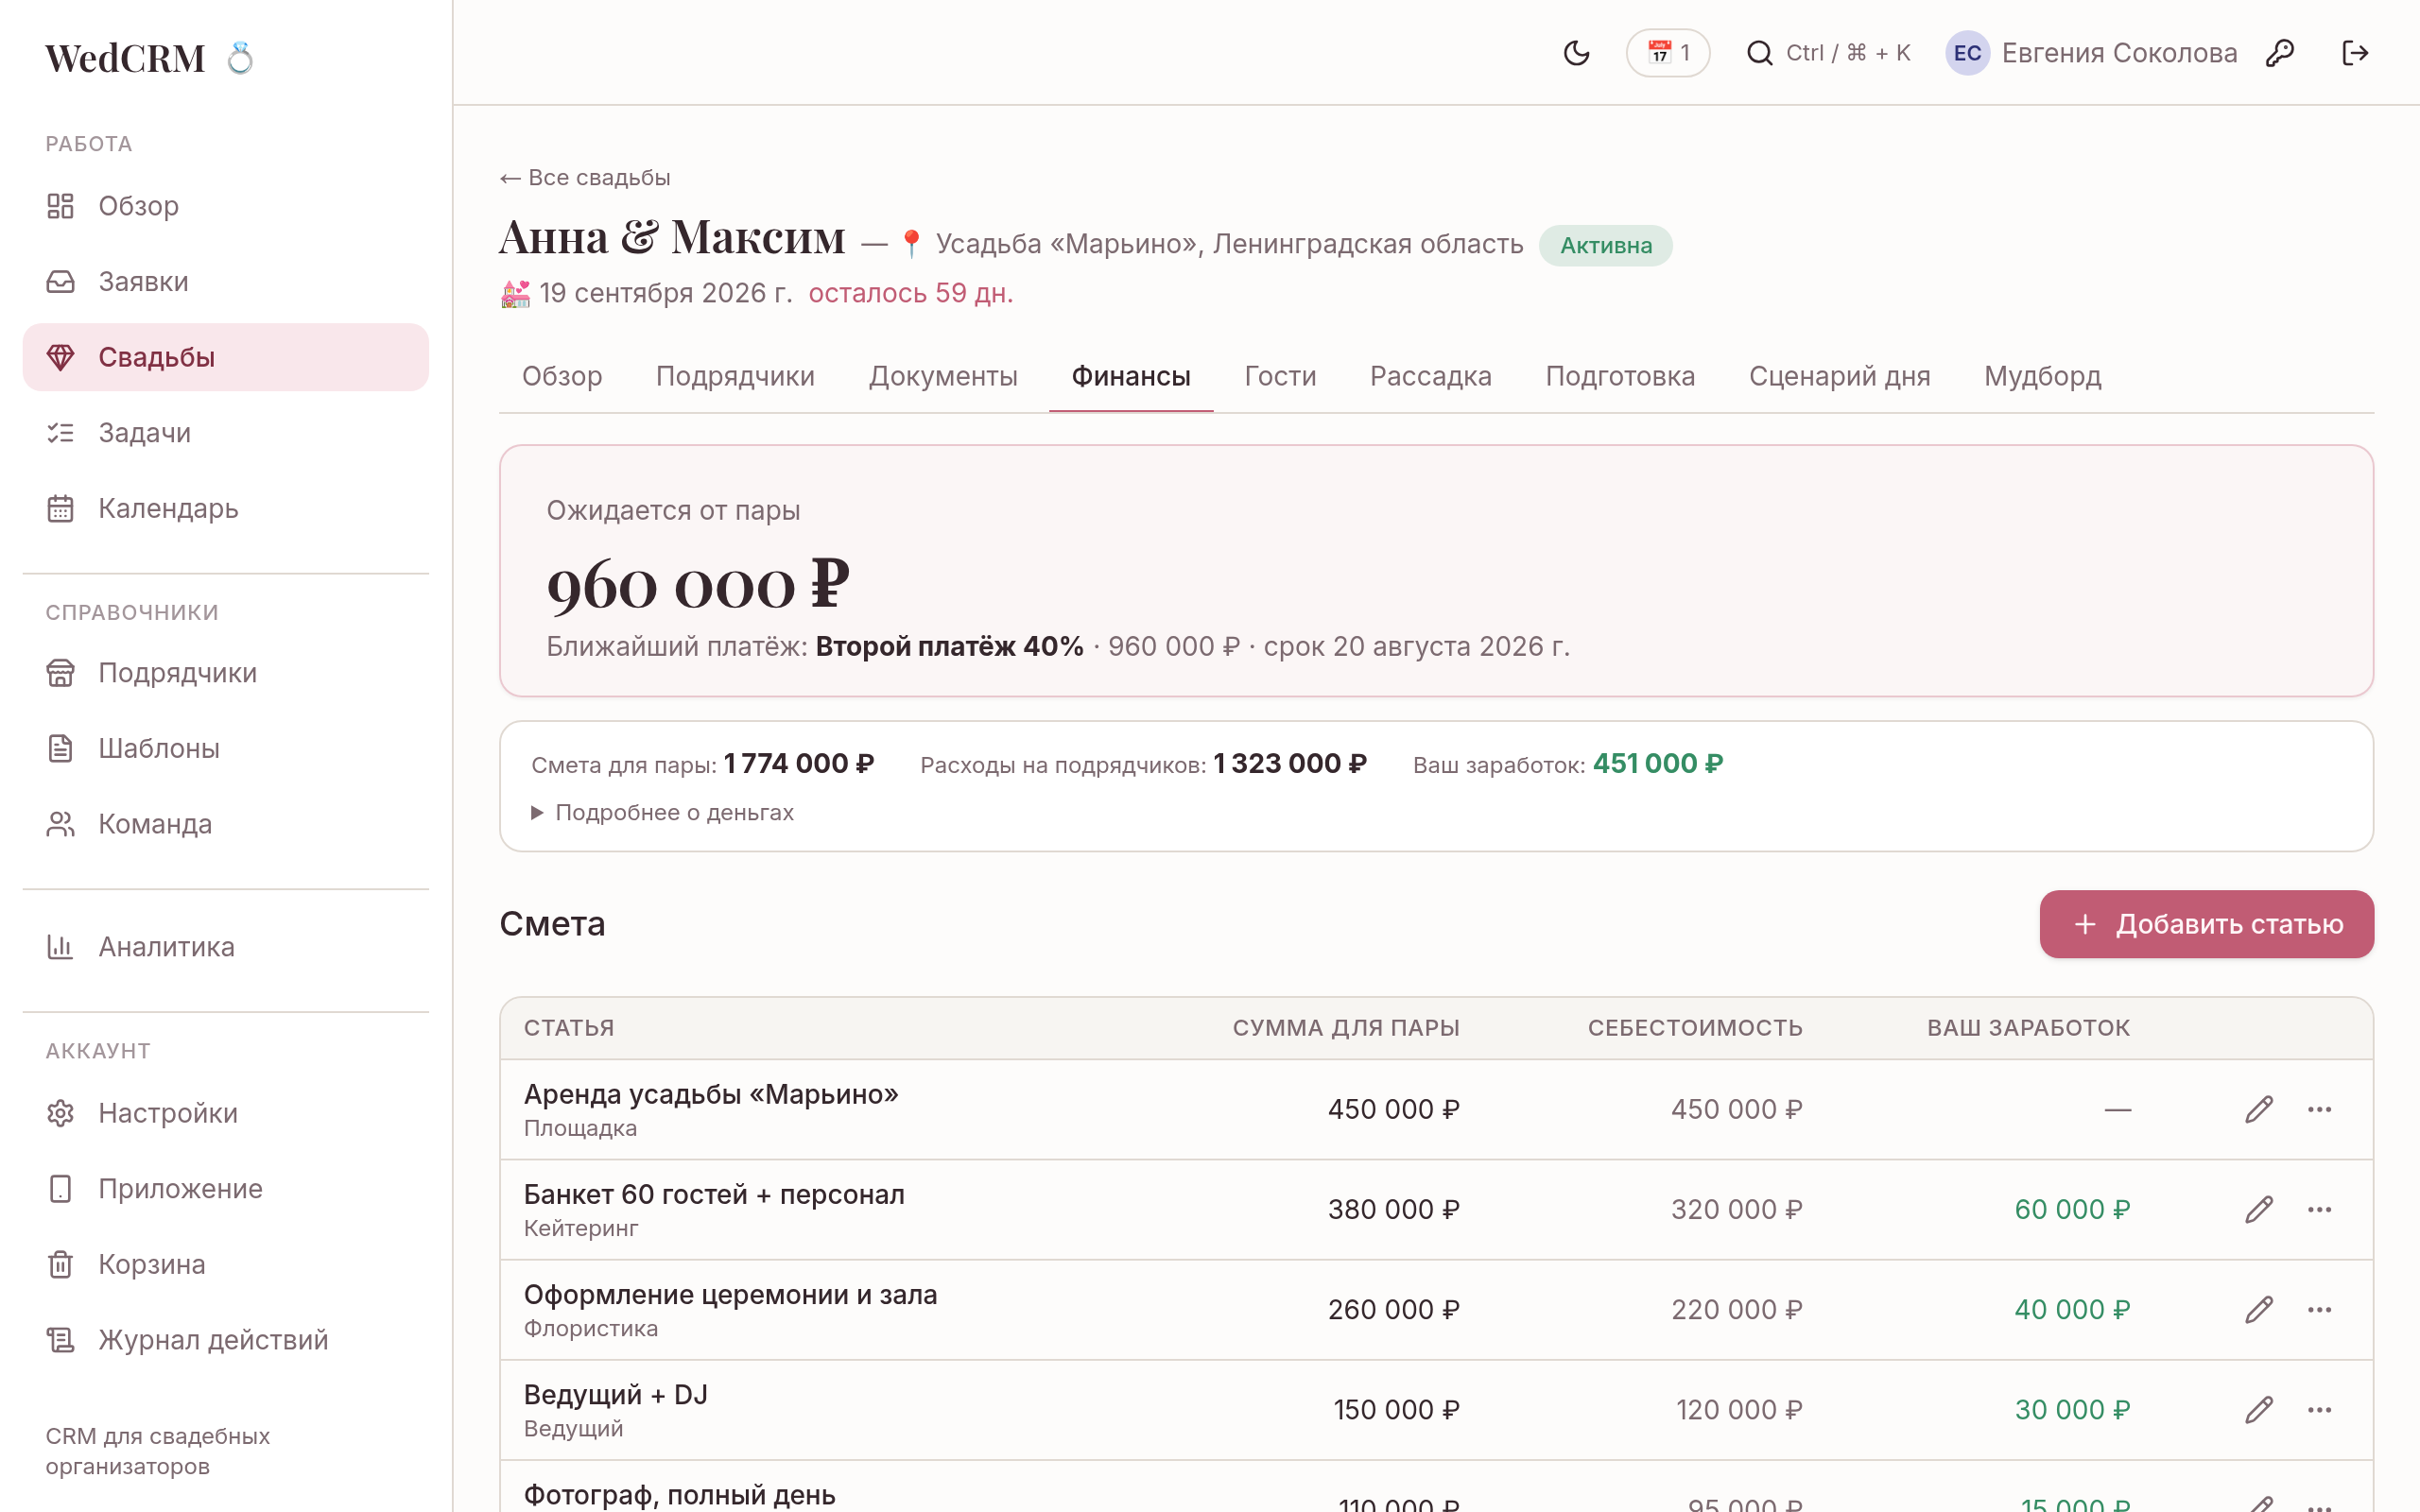This screenshot has width=2420, height=1512.
Task: Click the WedCRM logo
Action: tap(150, 58)
